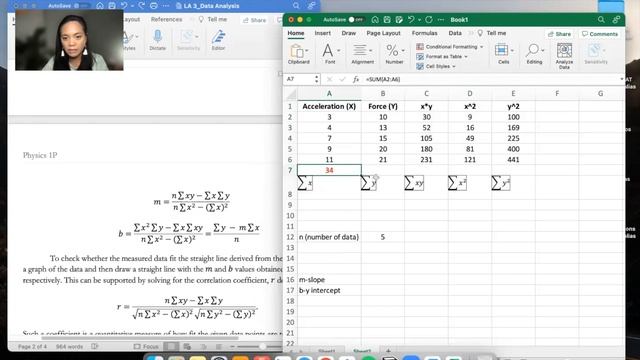Open Formulas tab in Excel
Screen dimensions: 640x360
(x=424, y=33)
